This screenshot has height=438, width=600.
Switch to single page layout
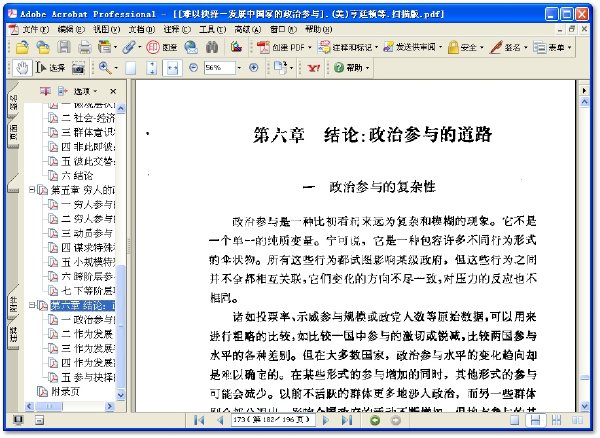coord(515,420)
